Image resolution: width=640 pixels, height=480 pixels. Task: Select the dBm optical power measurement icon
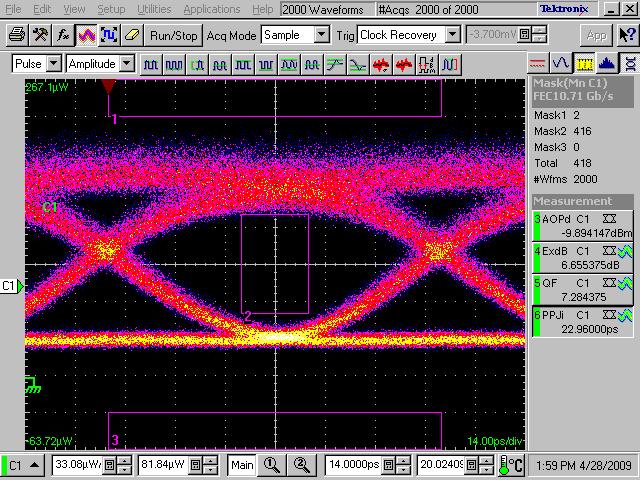click(427, 64)
